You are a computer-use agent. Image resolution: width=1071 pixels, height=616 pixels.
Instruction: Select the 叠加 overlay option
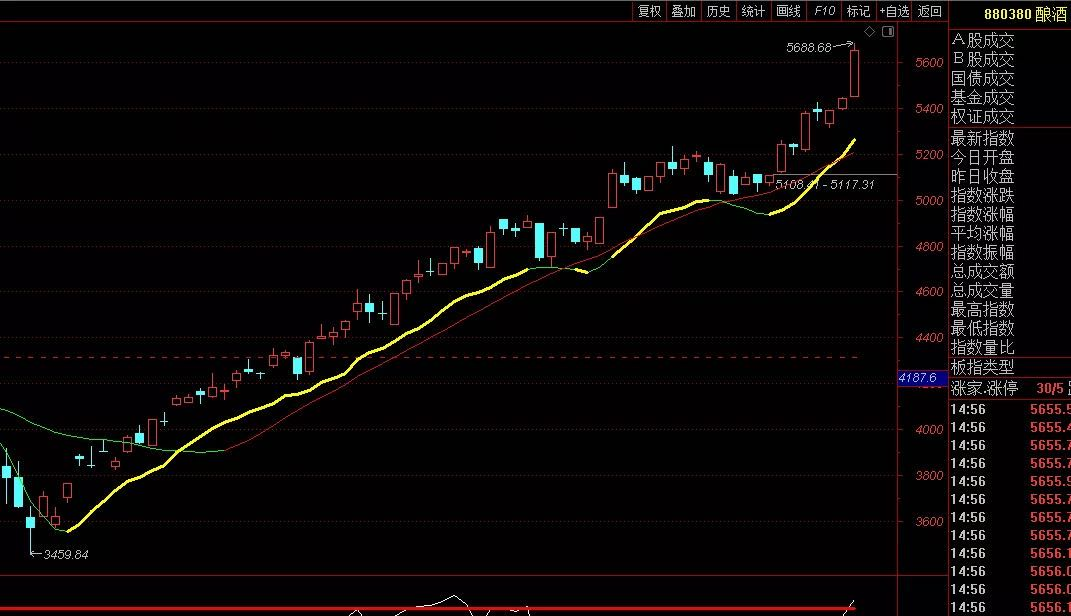683,11
